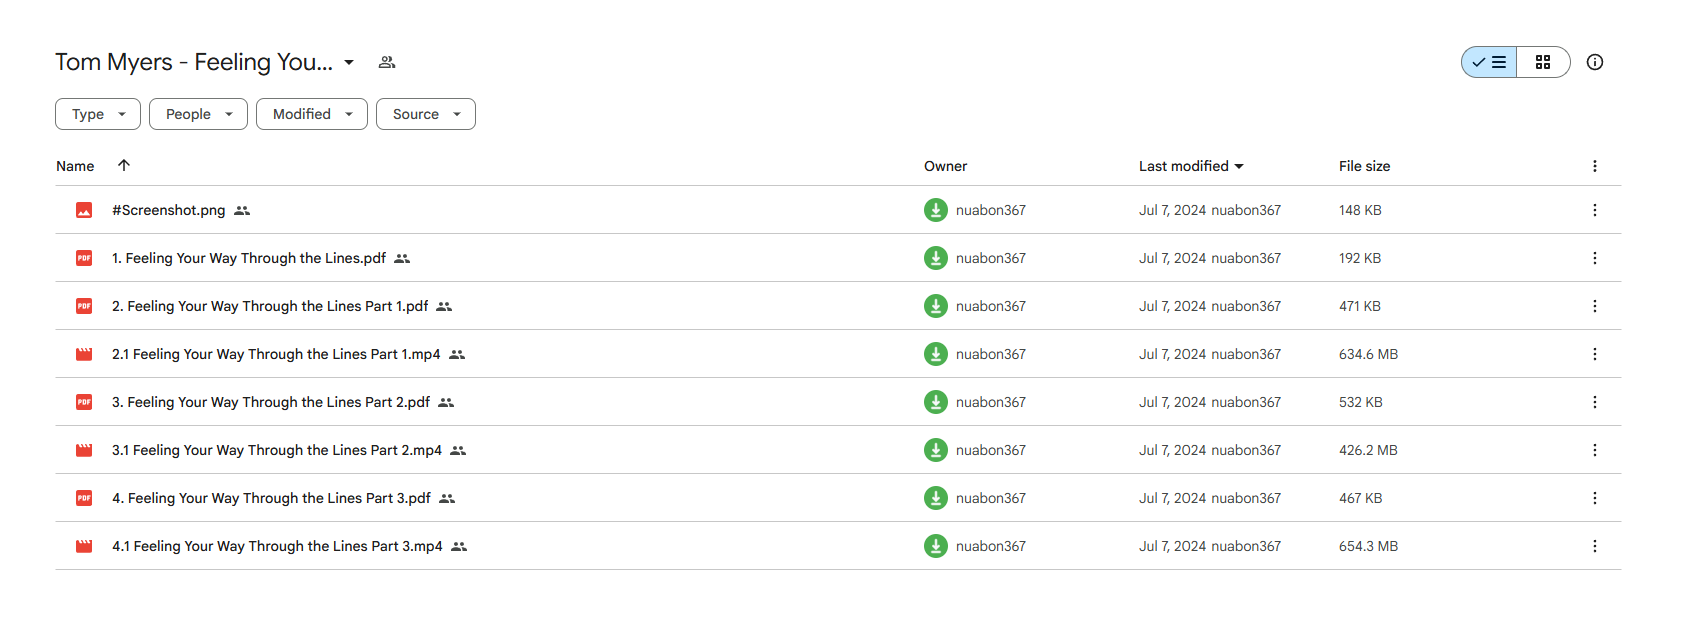Click the video icon of 4.1 Part 3.mp4
The height and width of the screenshot is (626, 1684).
click(84, 546)
